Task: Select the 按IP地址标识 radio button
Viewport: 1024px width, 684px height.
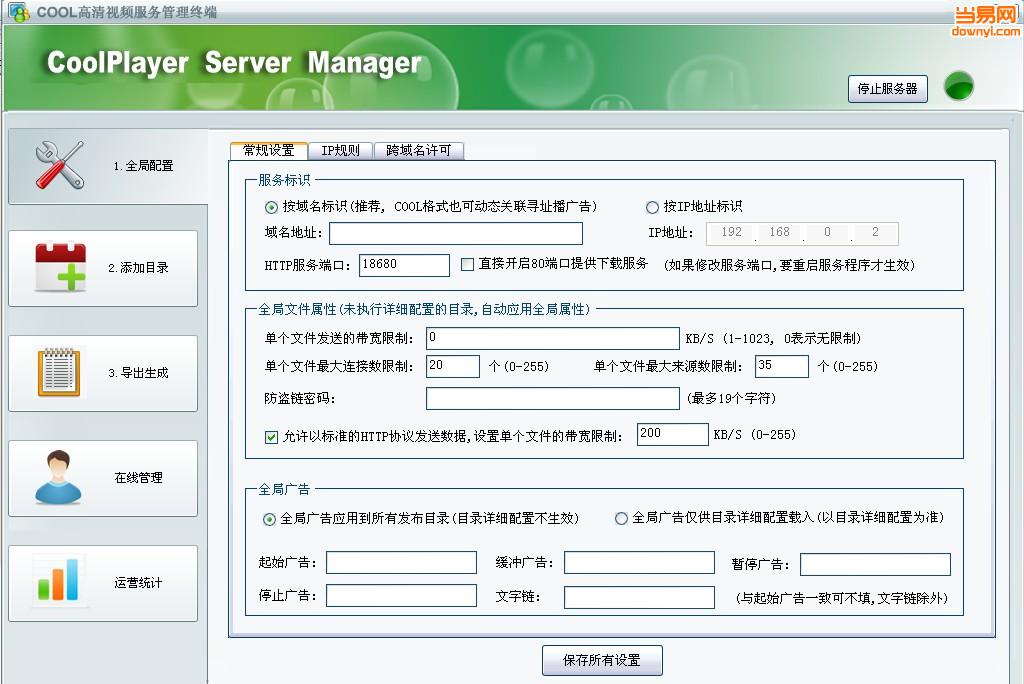Action: coord(651,207)
